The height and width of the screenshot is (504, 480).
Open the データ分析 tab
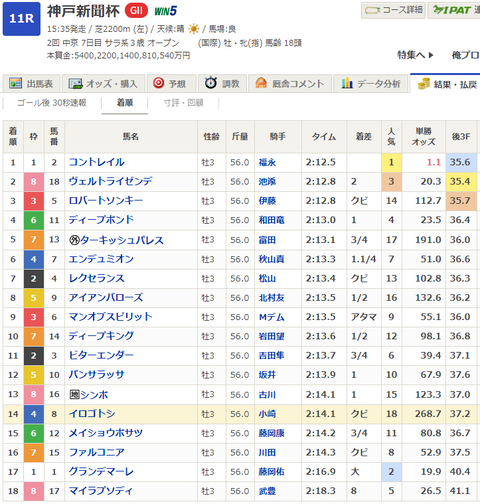coord(371,83)
